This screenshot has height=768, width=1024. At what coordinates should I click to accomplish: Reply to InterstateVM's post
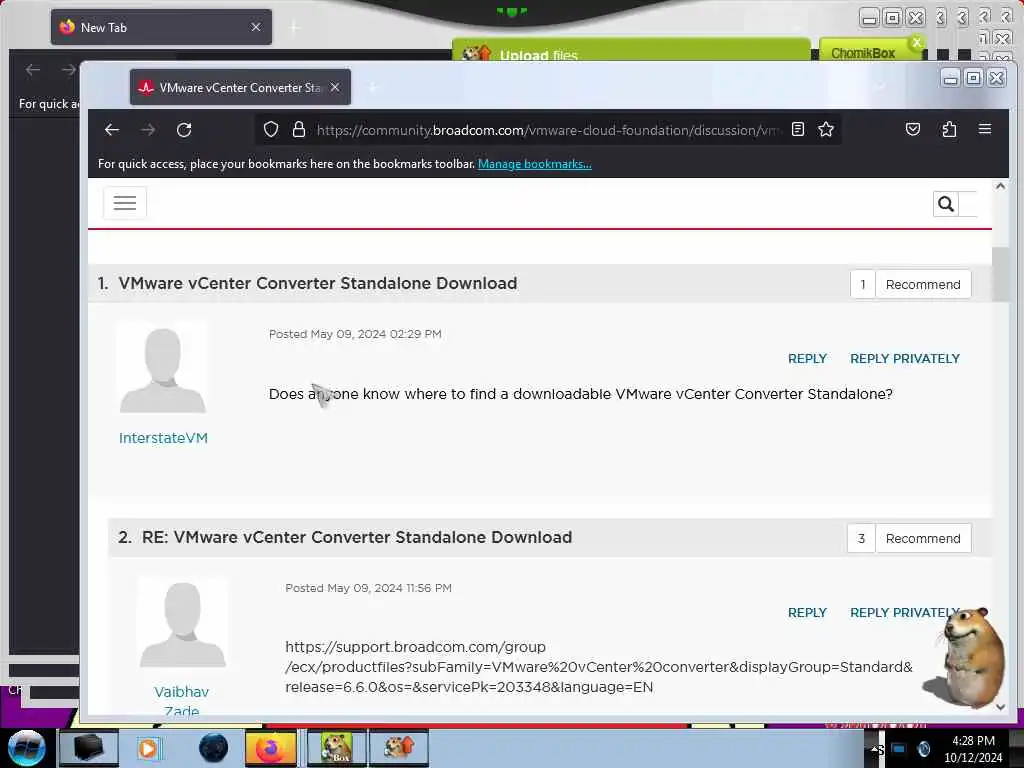point(807,359)
